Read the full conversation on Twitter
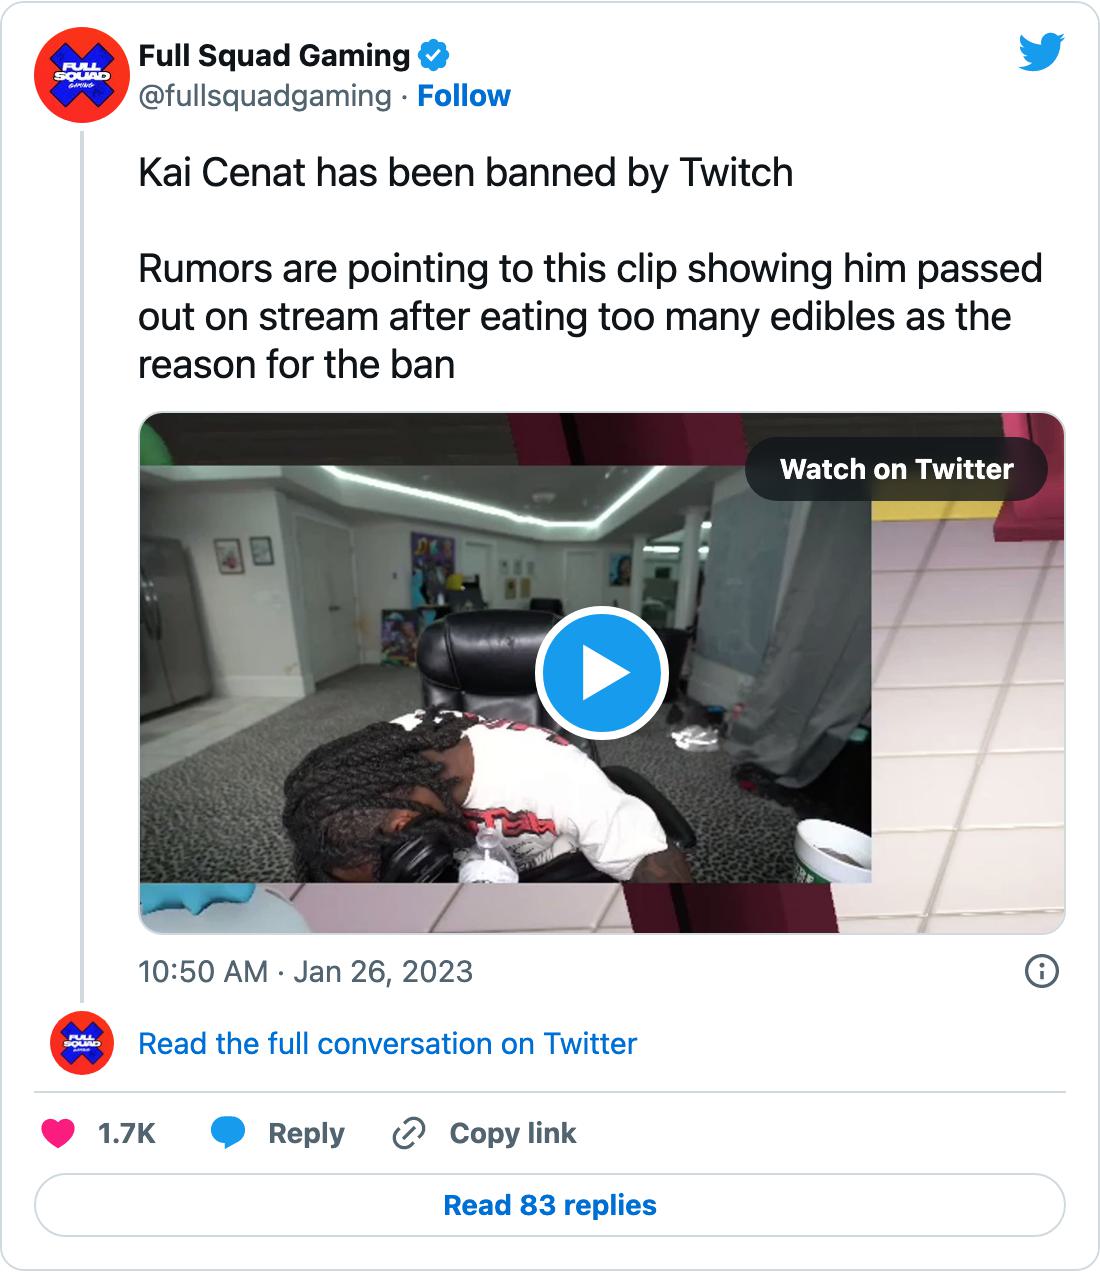The width and height of the screenshot is (1100, 1272). [387, 1043]
